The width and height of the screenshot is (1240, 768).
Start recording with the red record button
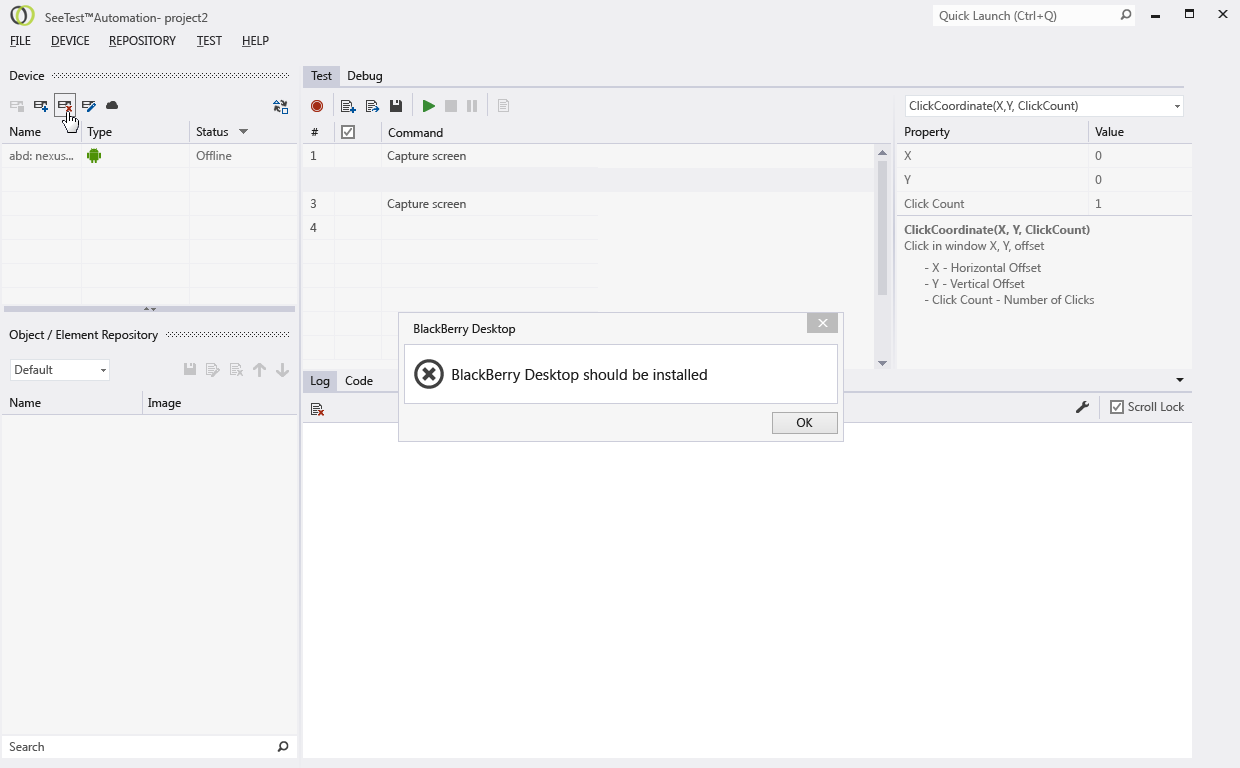[x=317, y=106]
